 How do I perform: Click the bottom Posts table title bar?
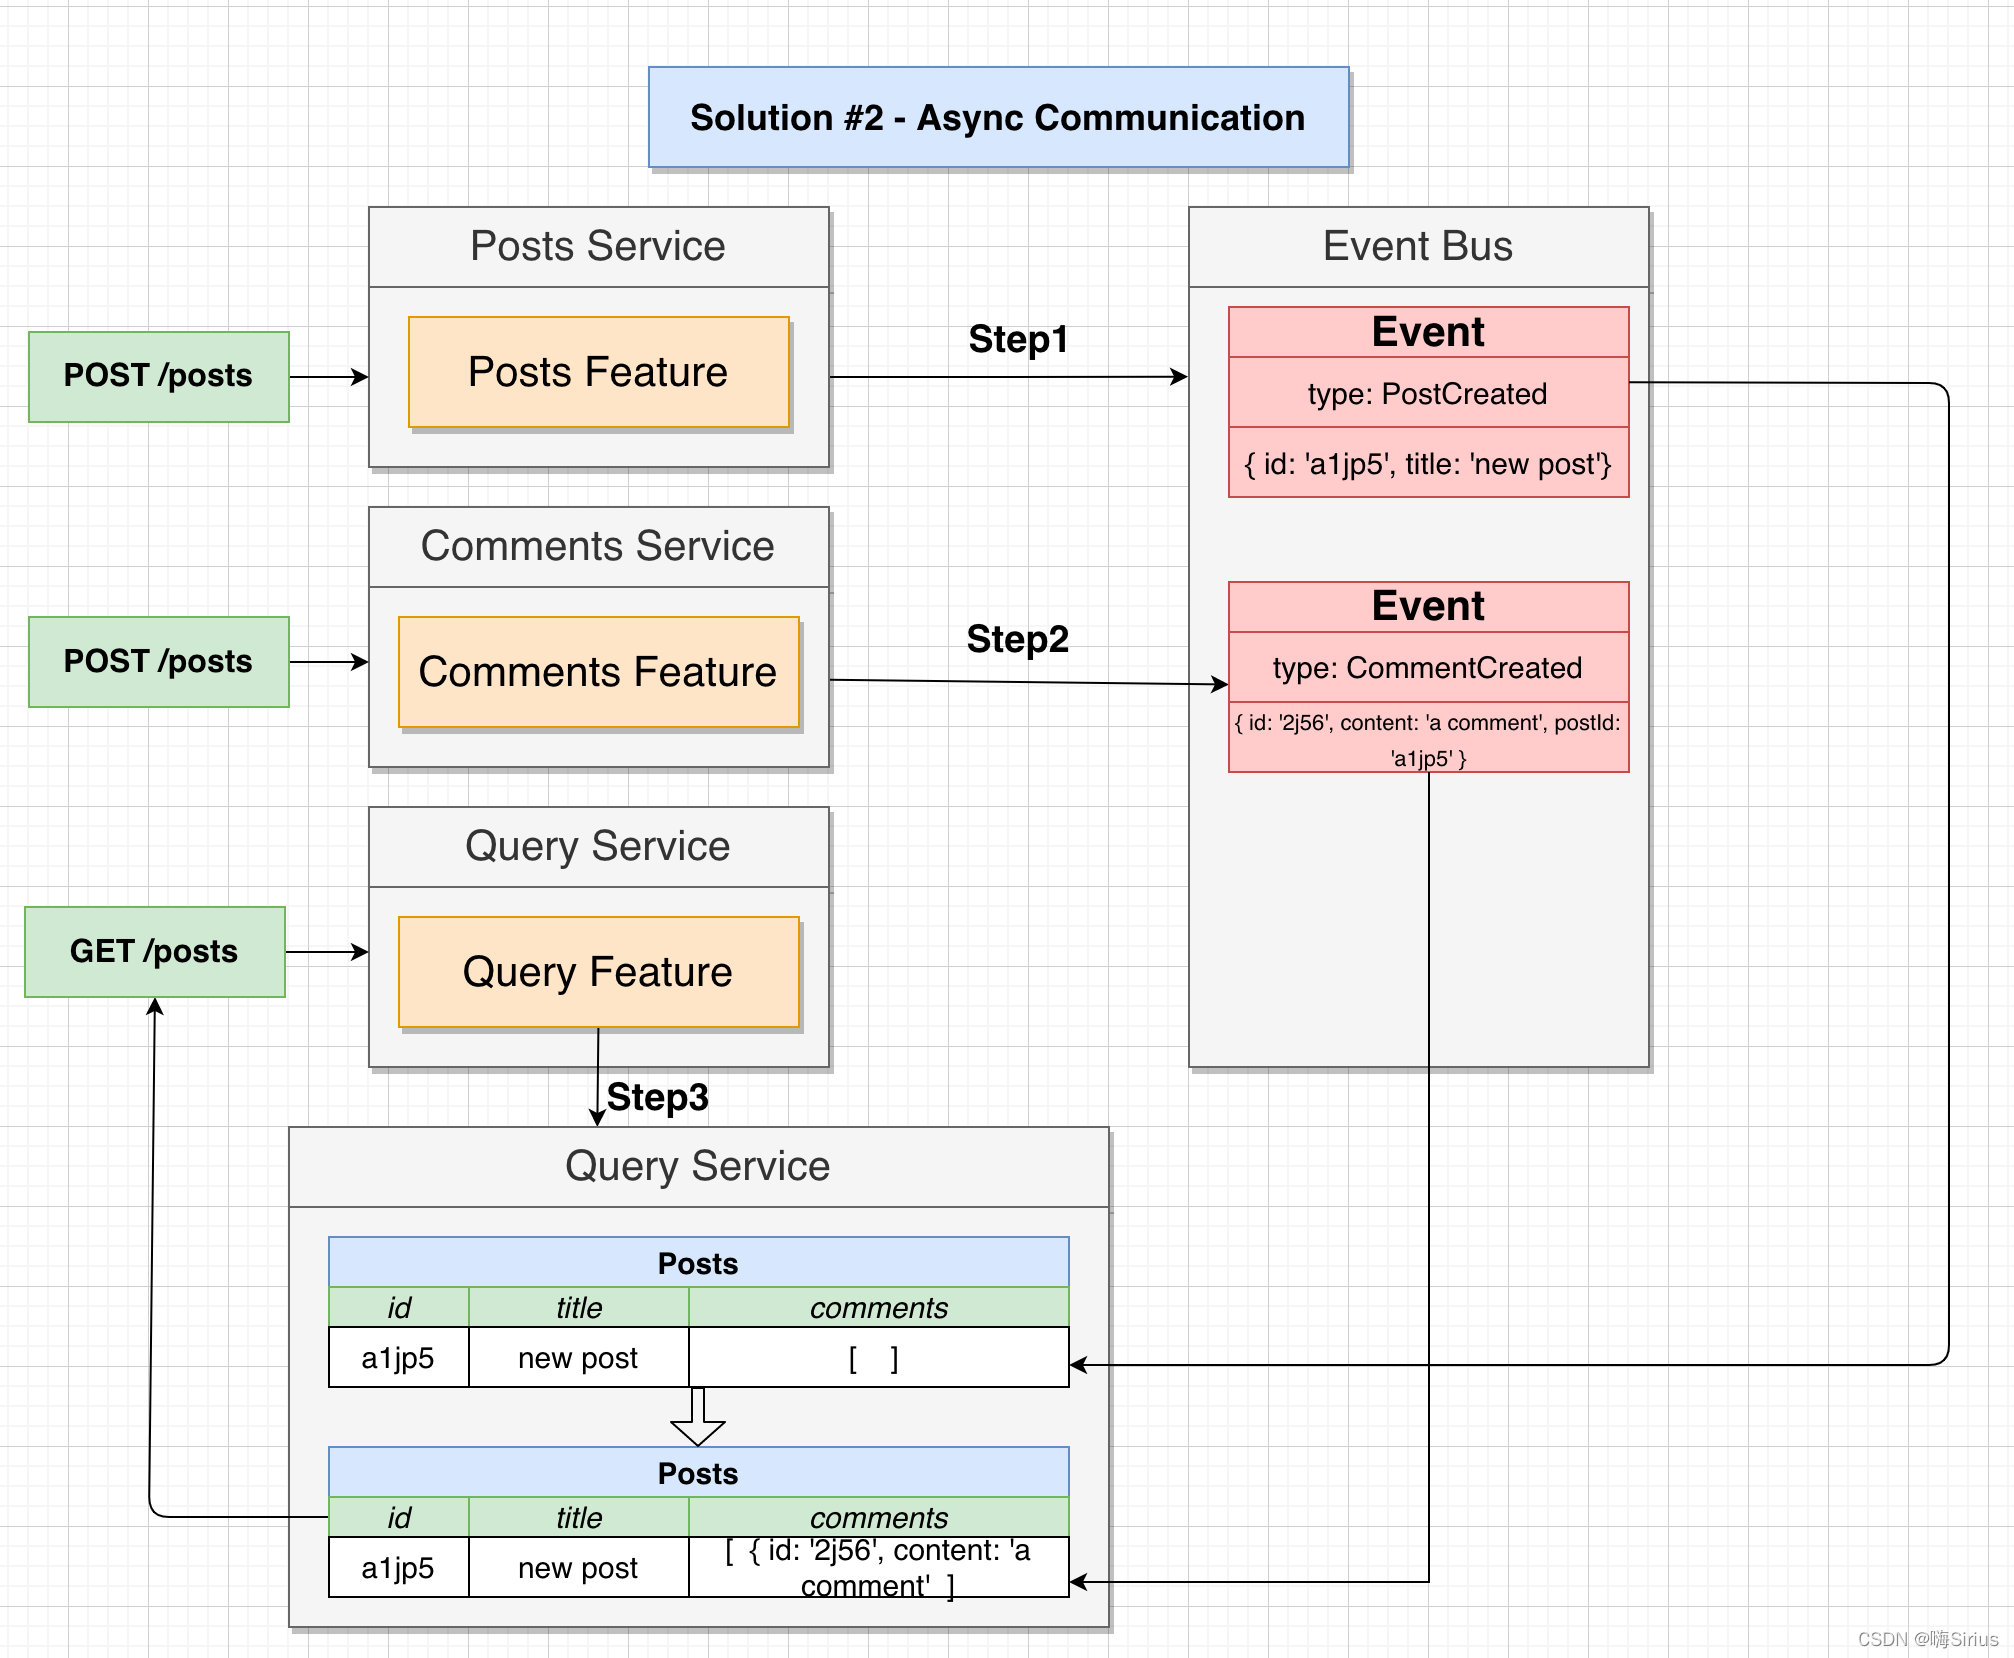pyautogui.click(x=697, y=1473)
